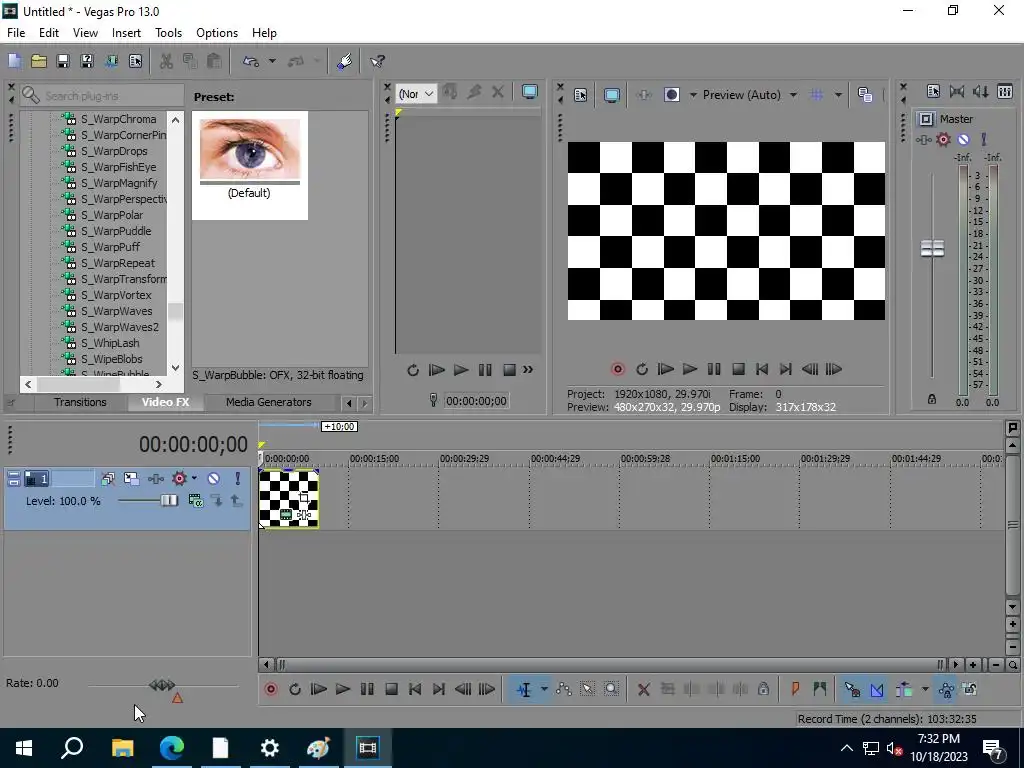The image size is (1024, 768).
Task: Select the (Default) eye preset thumbnail
Action: click(249, 165)
